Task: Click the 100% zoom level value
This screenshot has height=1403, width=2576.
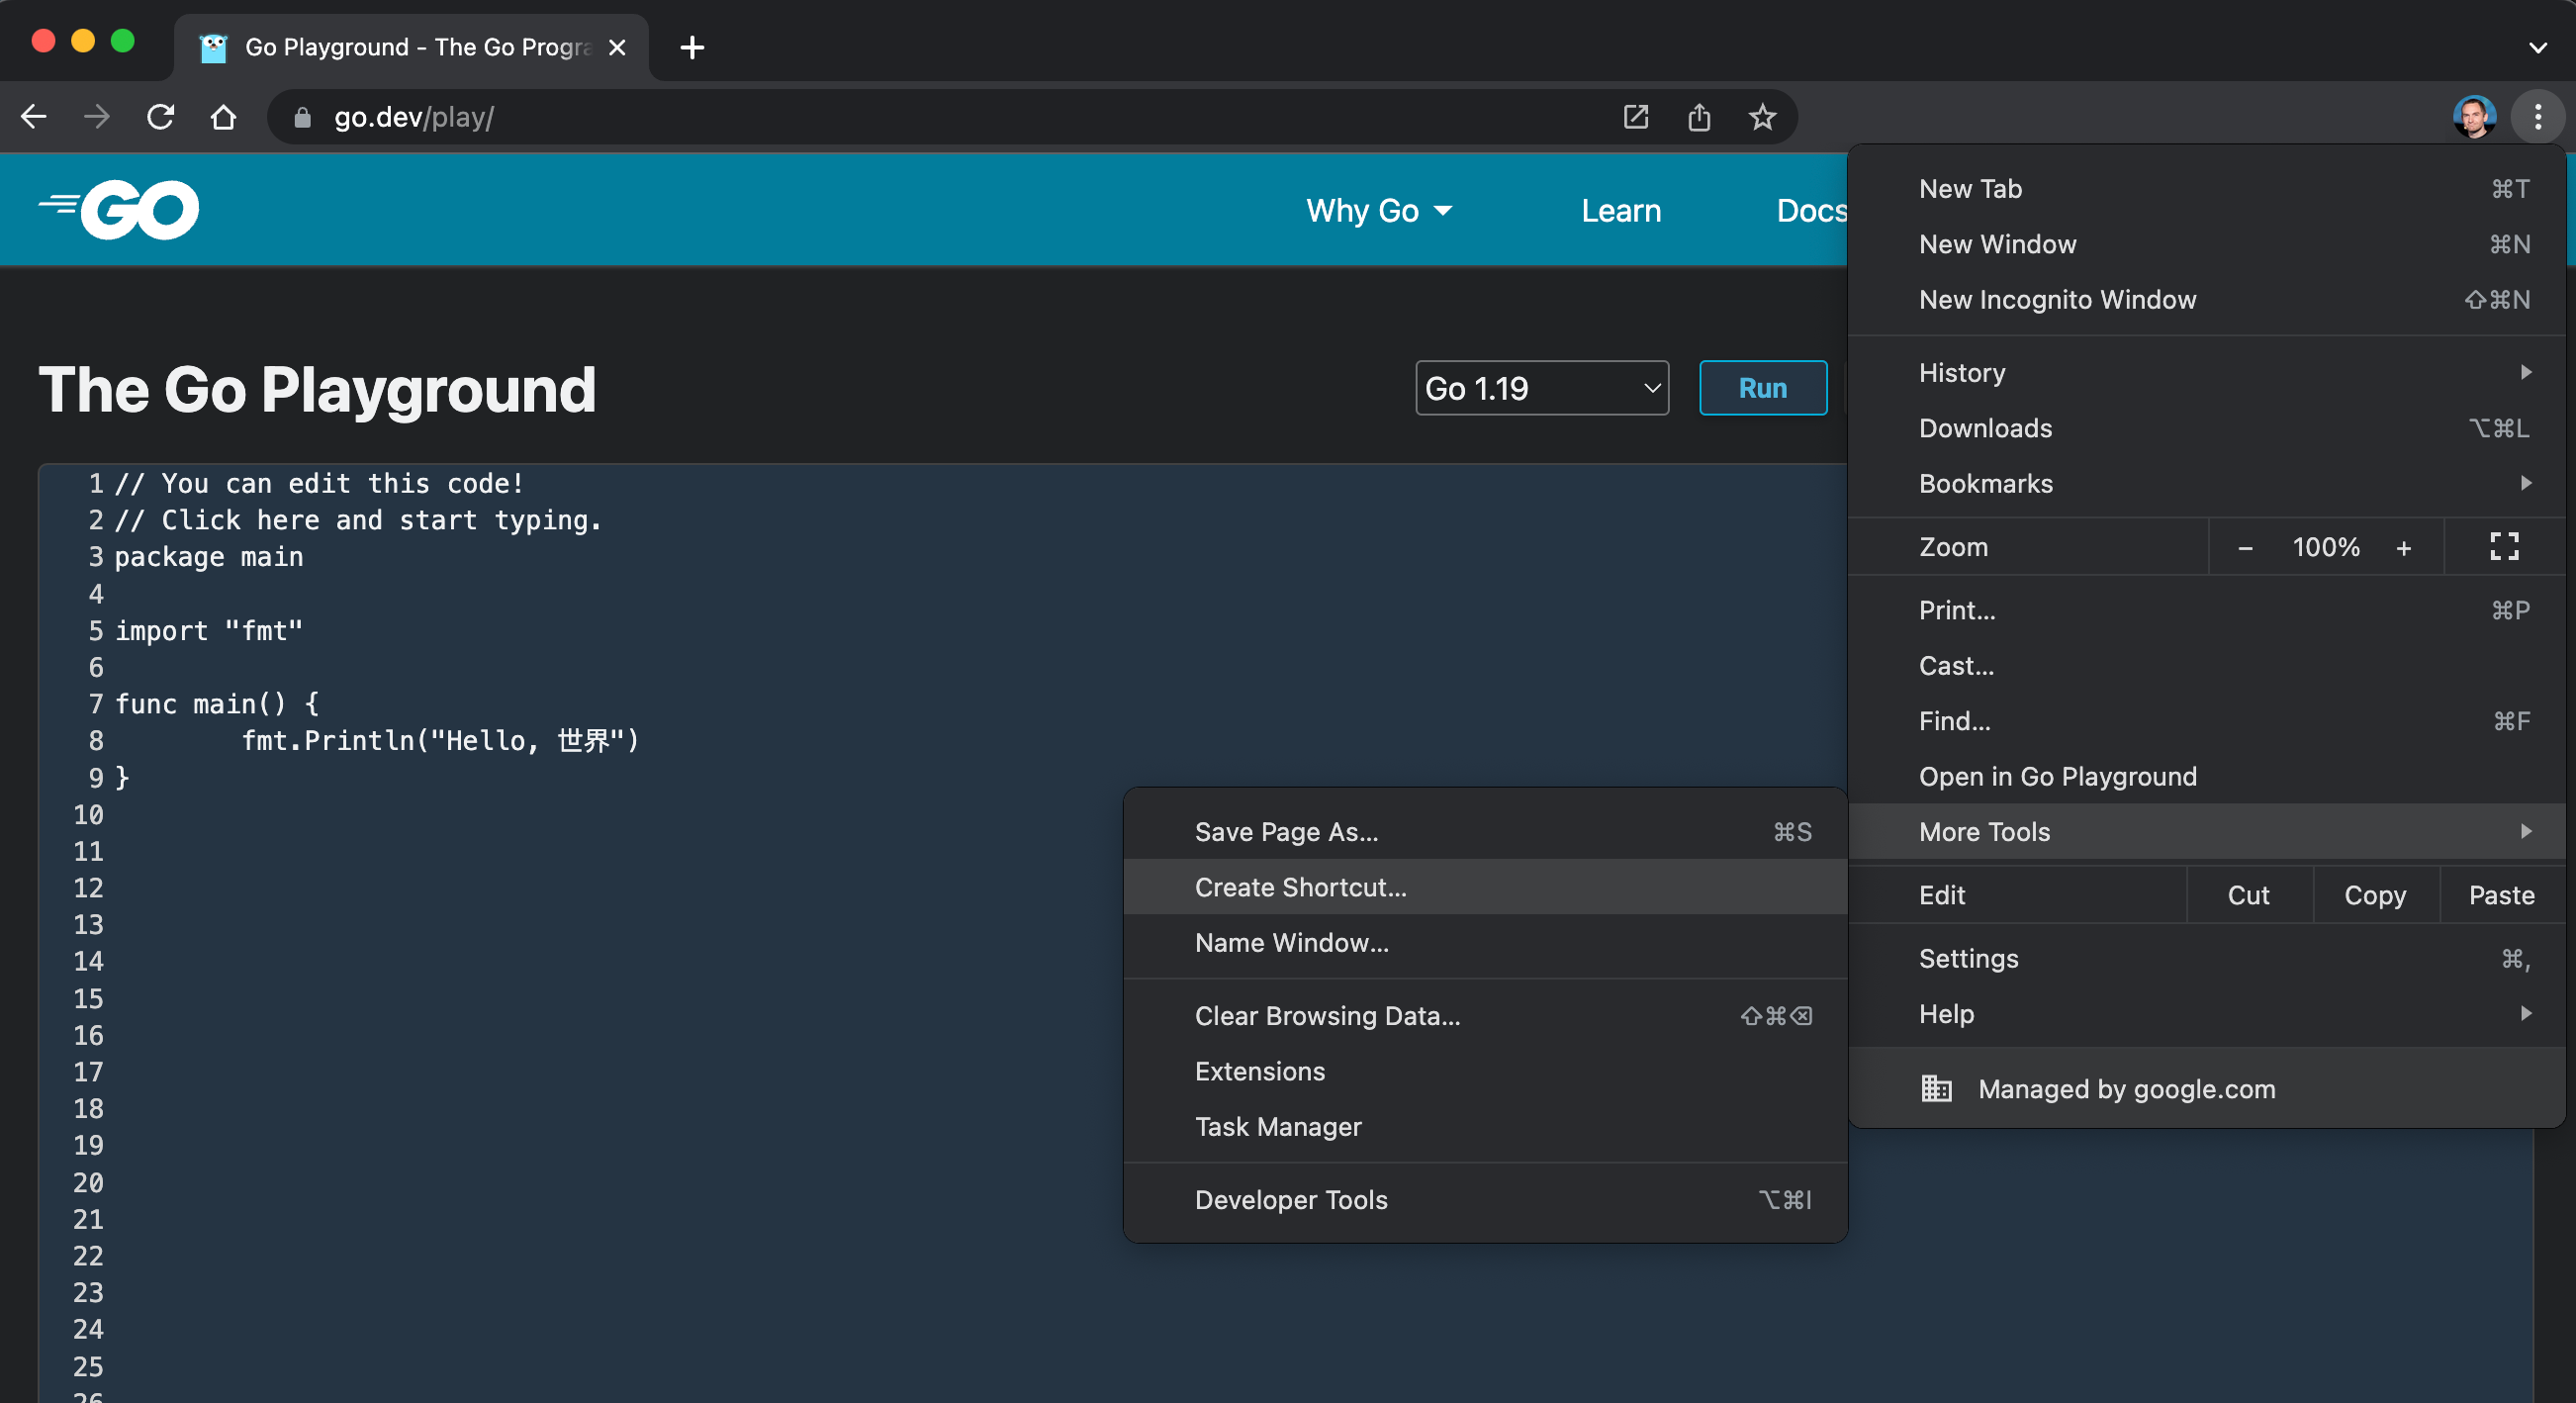Action: pyautogui.click(x=2325, y=547)
